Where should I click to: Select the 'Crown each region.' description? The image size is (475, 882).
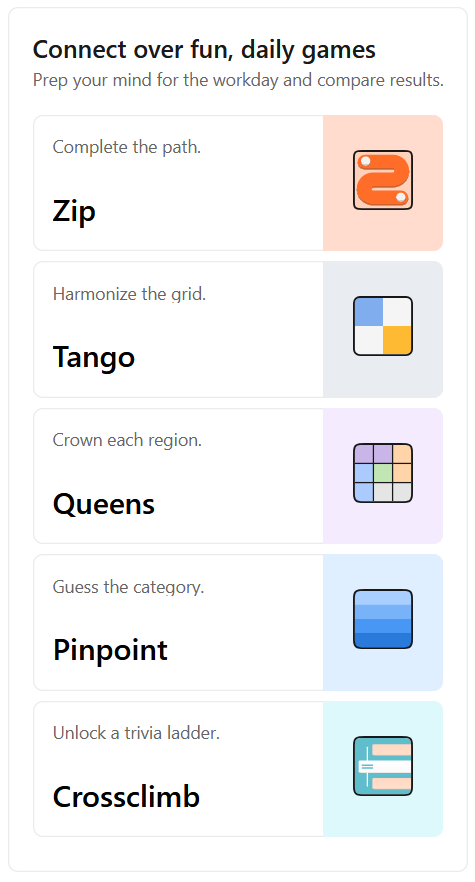127,440
